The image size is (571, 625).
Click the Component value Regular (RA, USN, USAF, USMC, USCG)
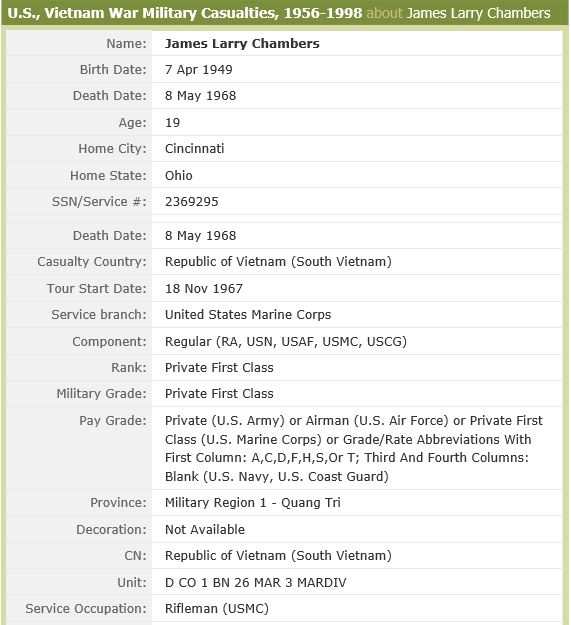tap(286, 342)
